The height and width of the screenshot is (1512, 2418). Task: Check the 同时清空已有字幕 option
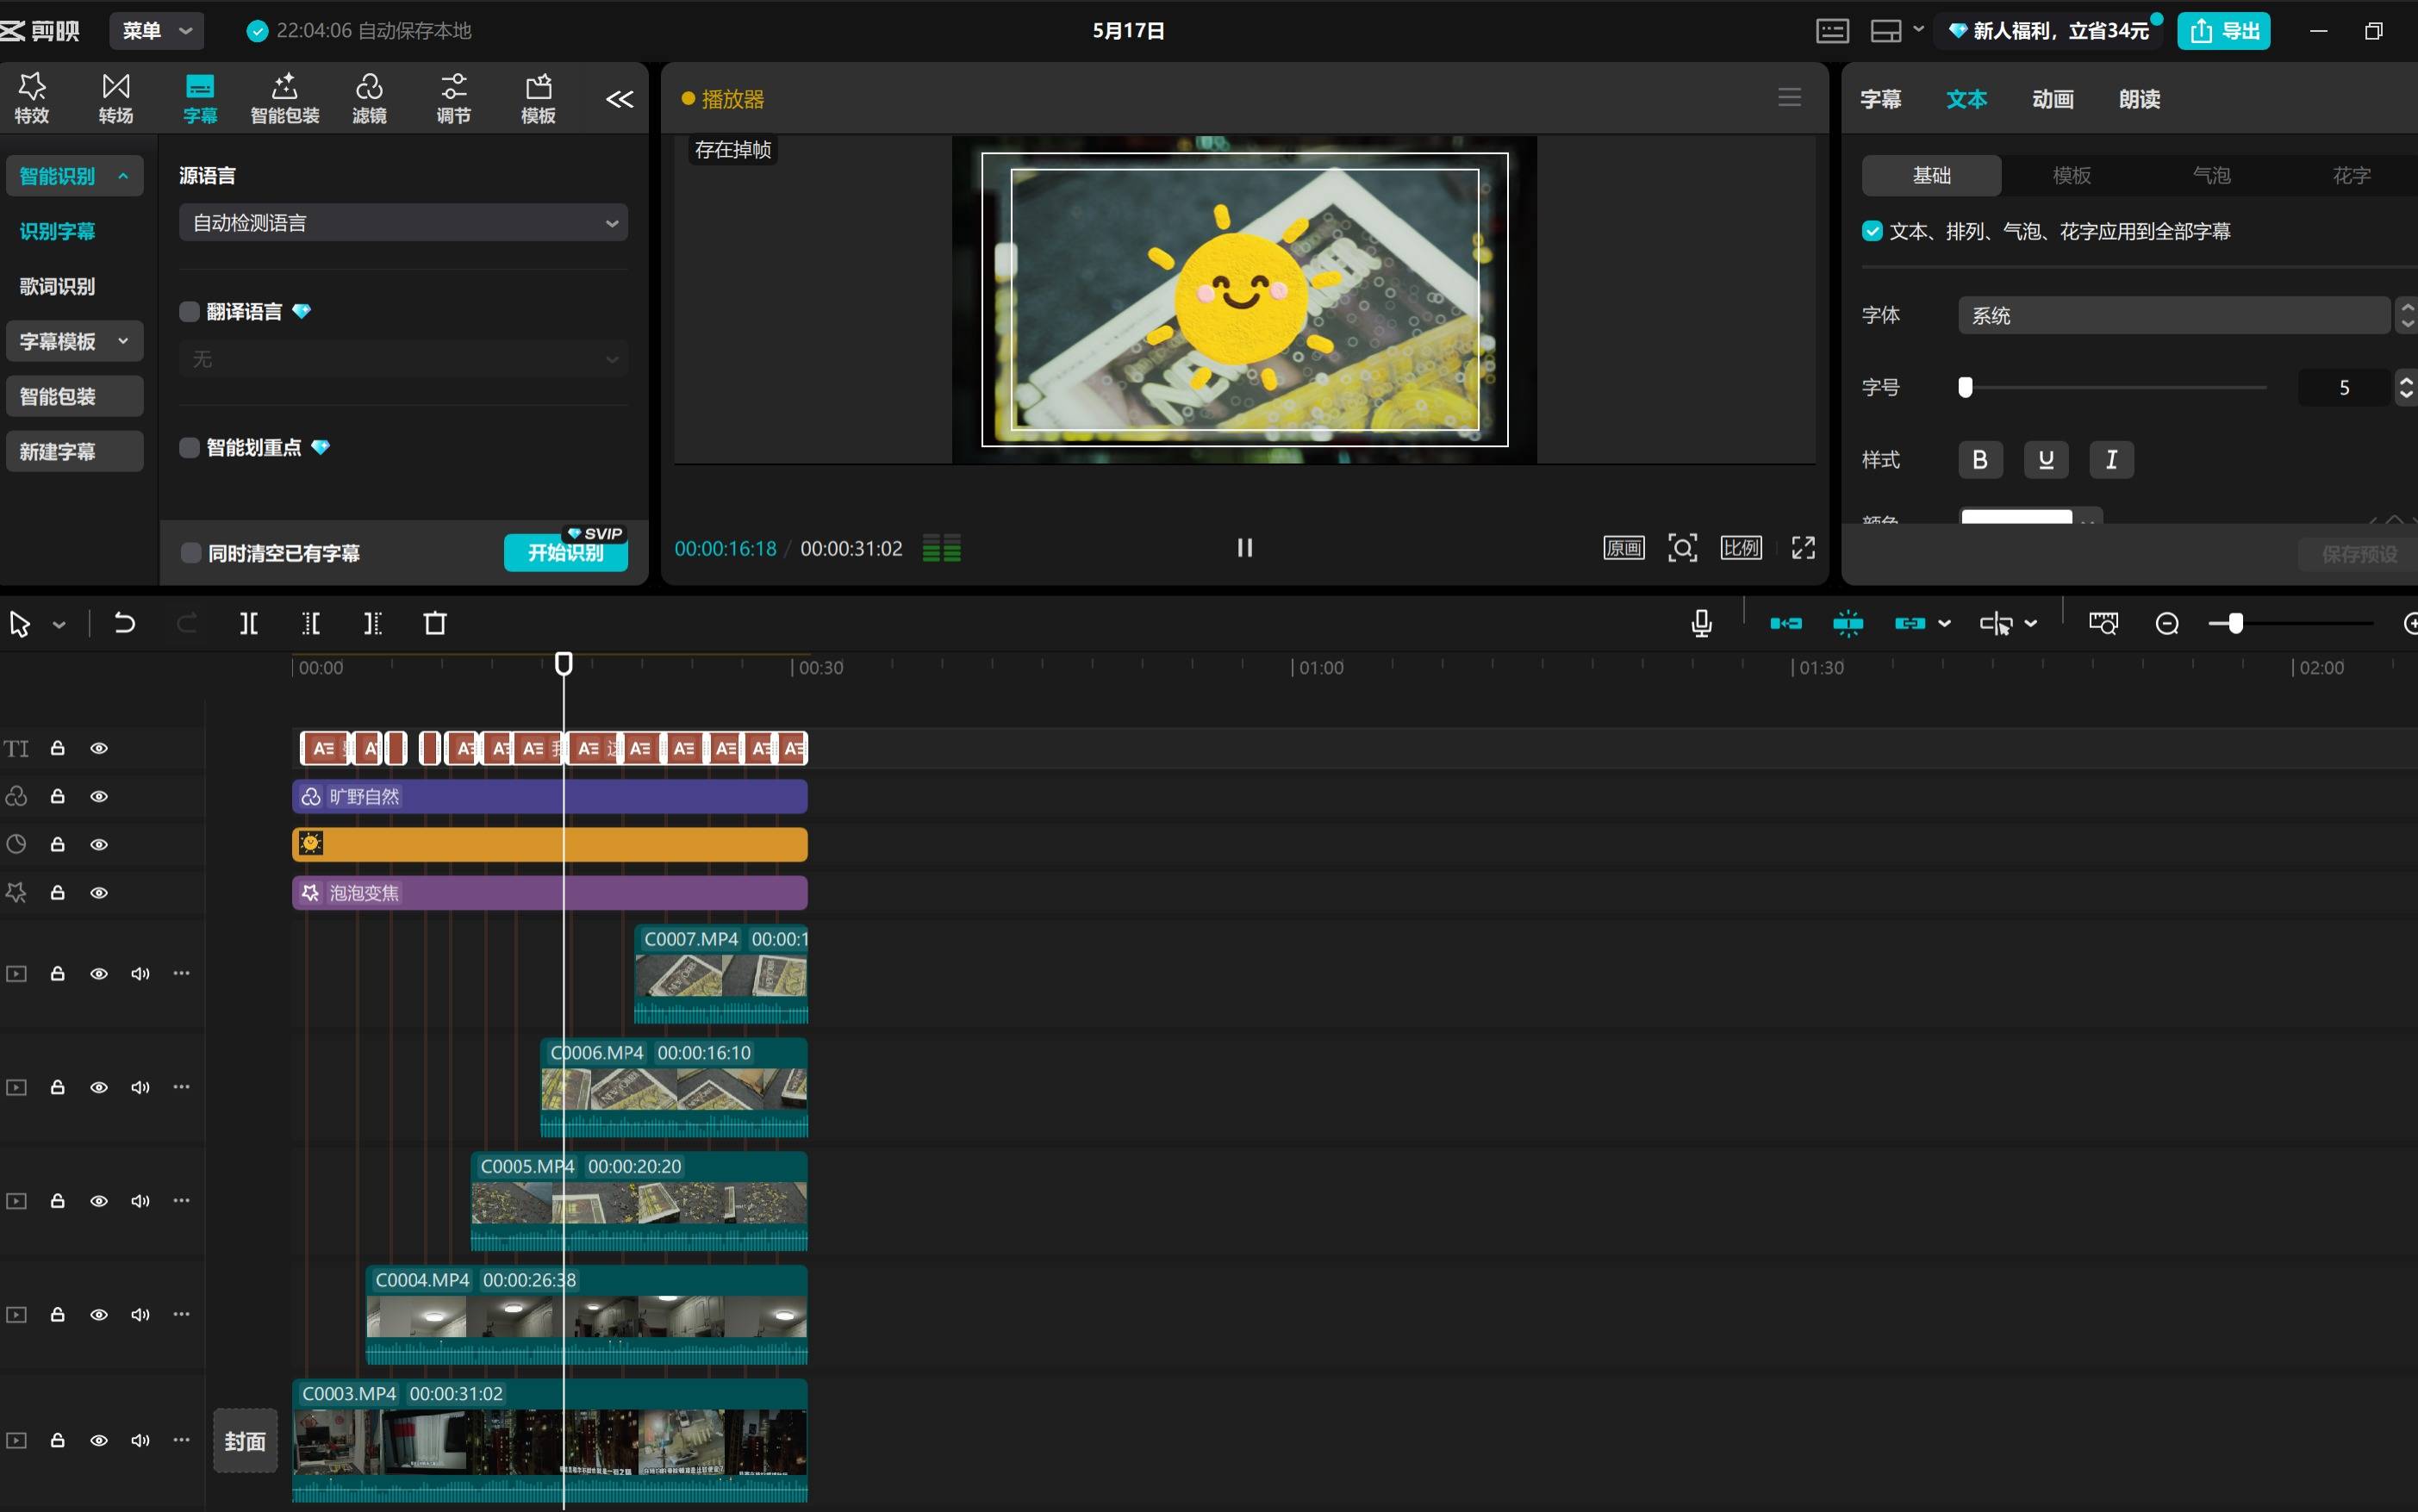coord(191,553)
